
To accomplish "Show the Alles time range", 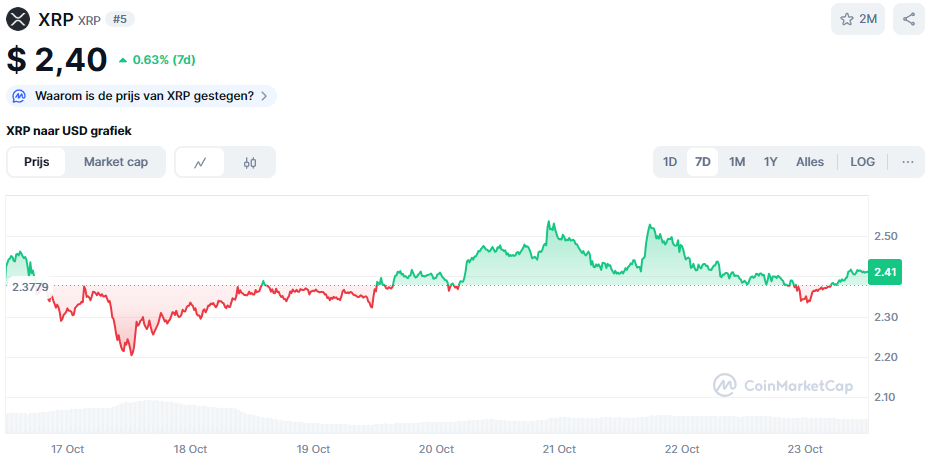I will click(x=810, y=162).
